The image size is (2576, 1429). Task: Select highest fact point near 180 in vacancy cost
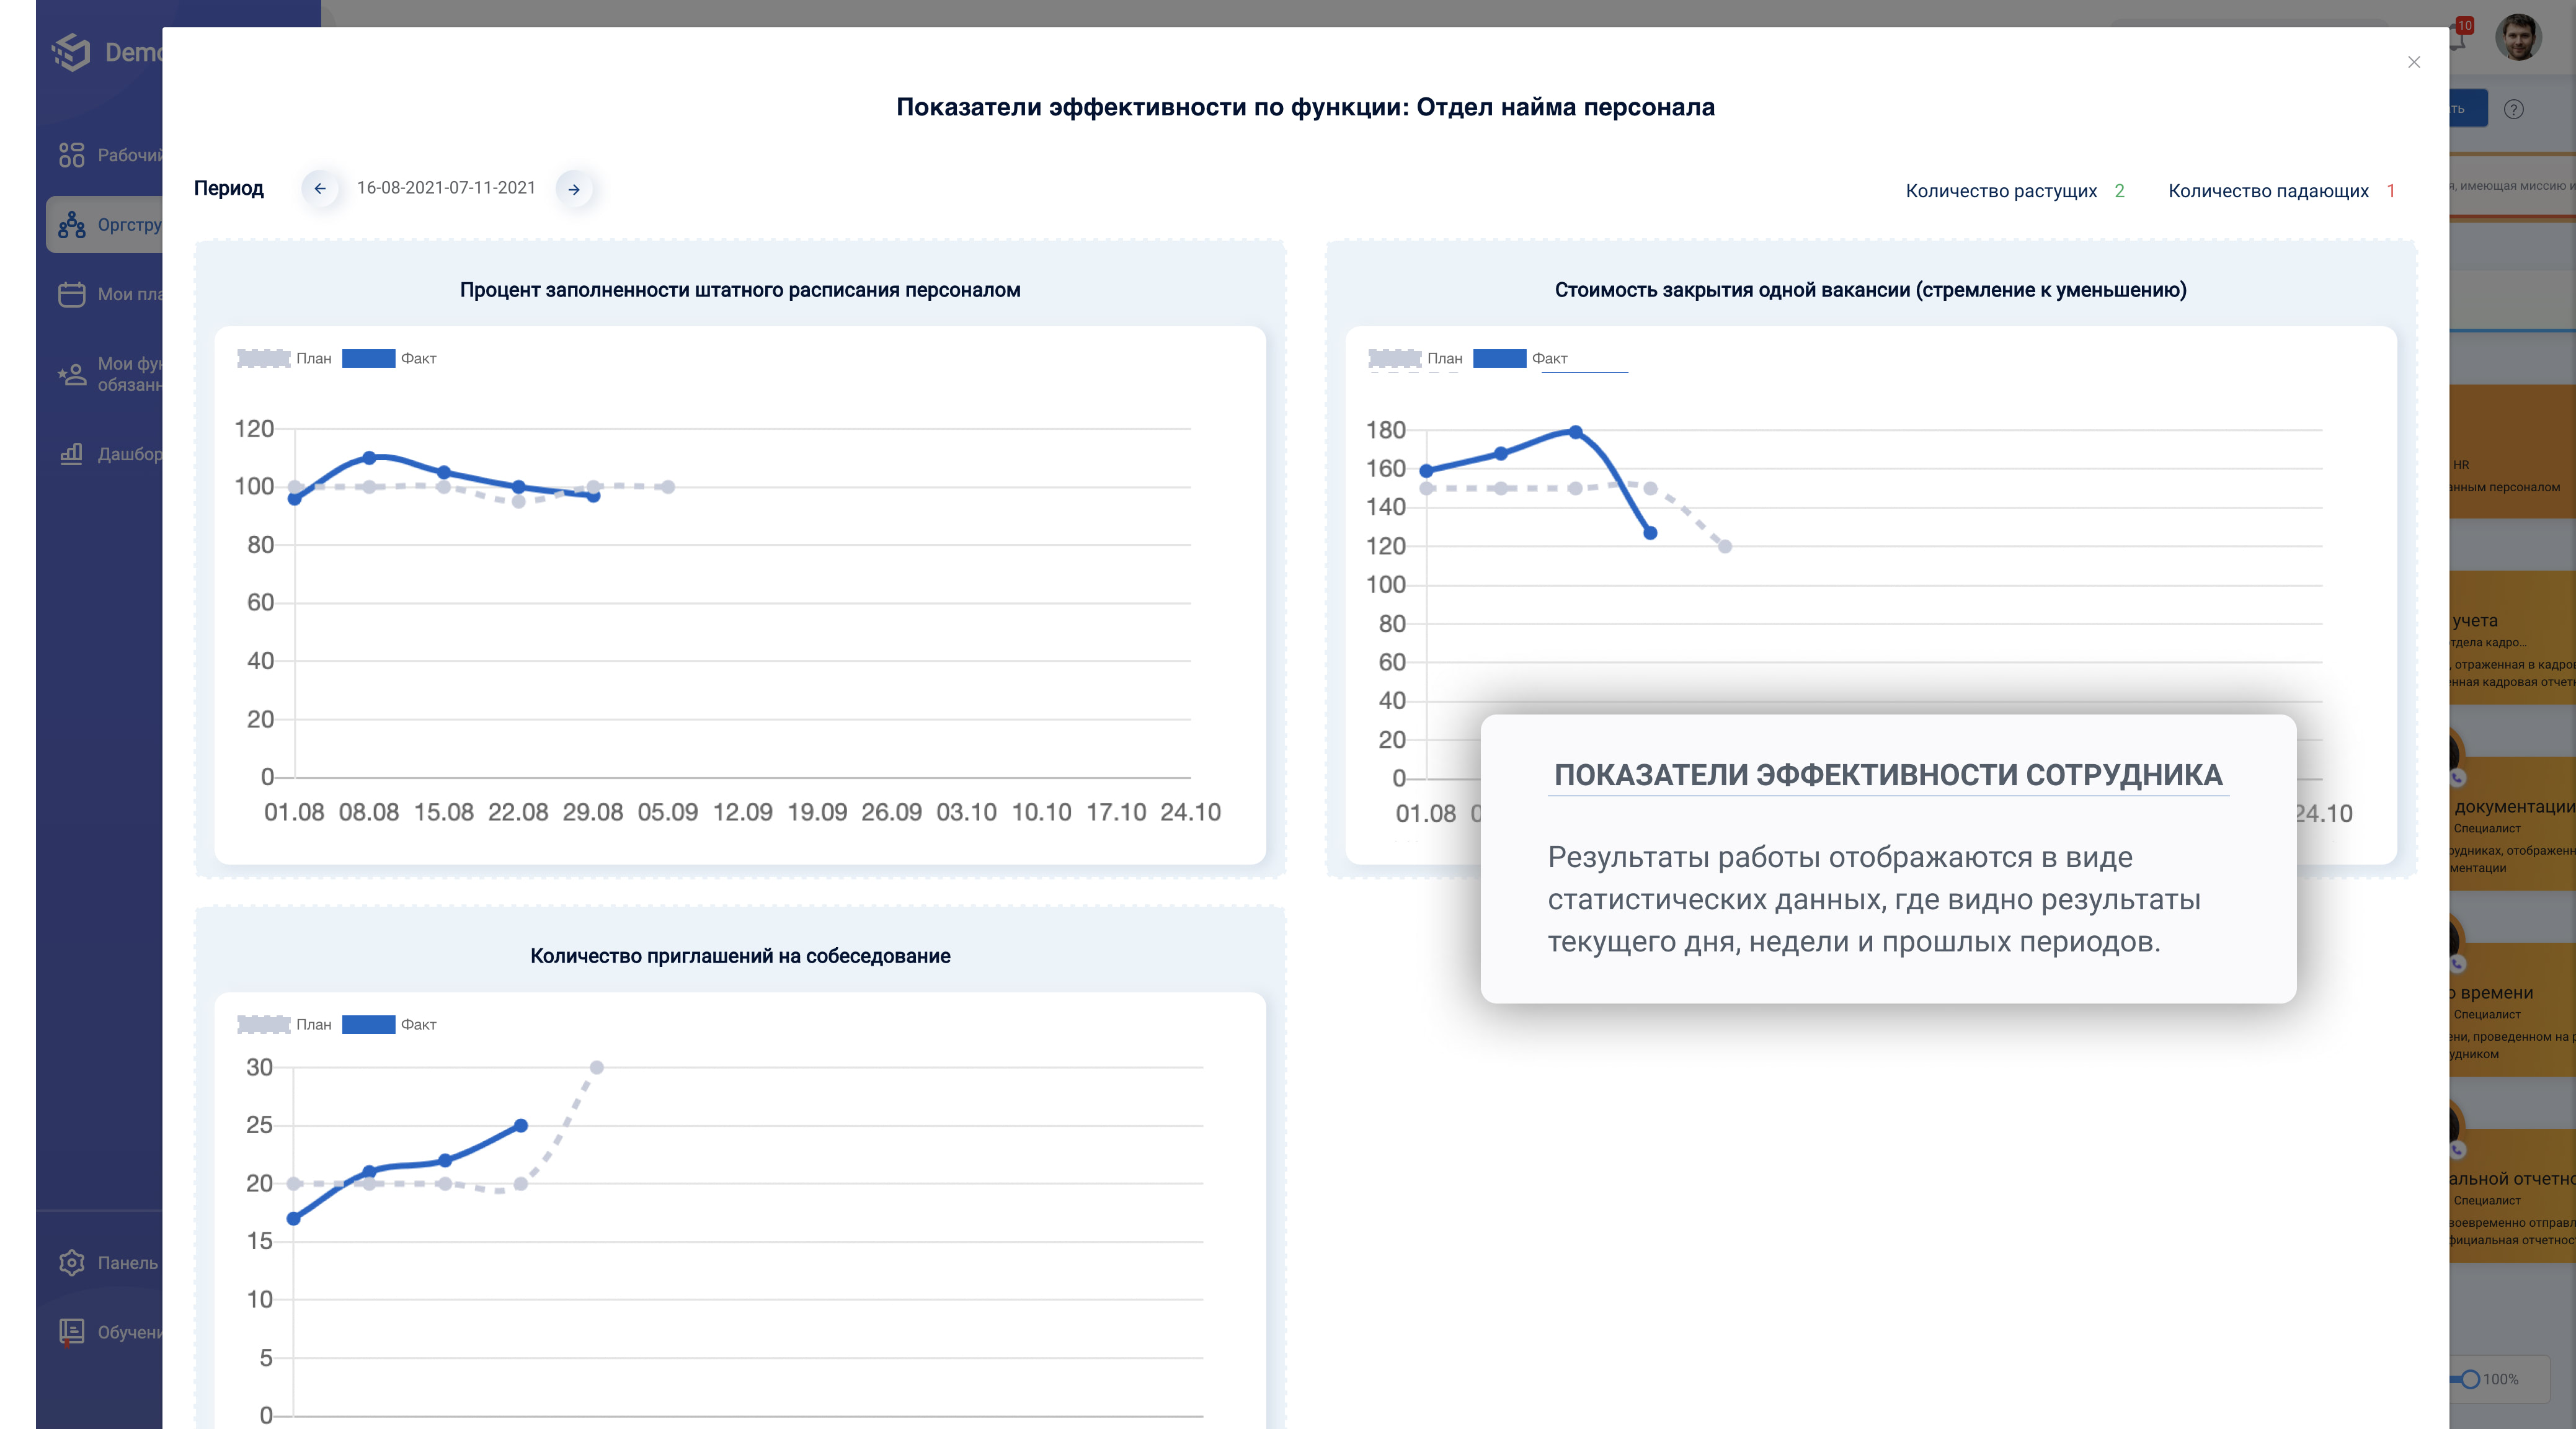click(1575, 432)
